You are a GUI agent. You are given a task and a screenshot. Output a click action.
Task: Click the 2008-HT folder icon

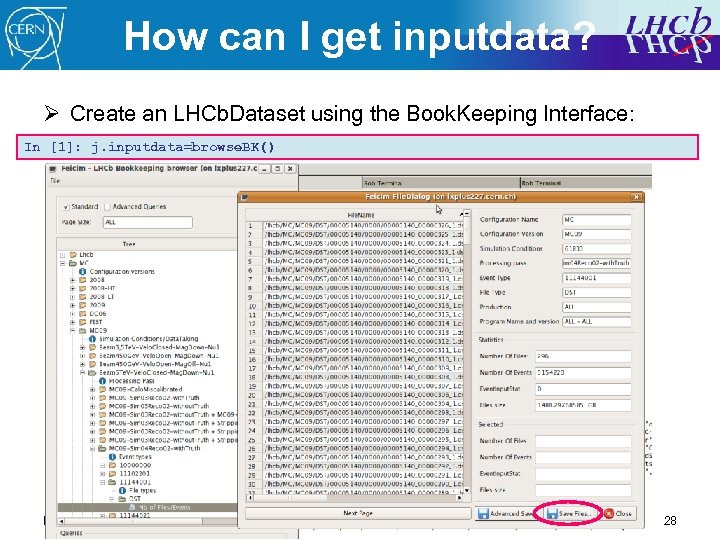(83, 288)
